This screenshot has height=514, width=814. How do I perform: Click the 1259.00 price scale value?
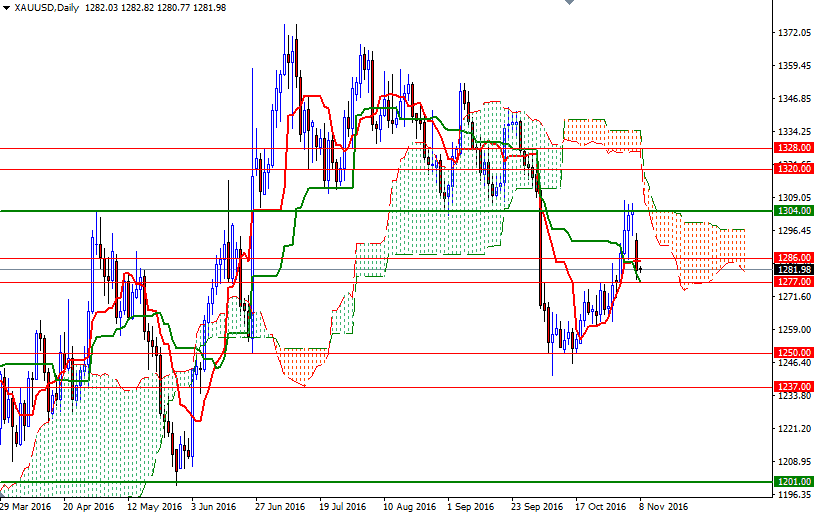[x=794, y=330]
